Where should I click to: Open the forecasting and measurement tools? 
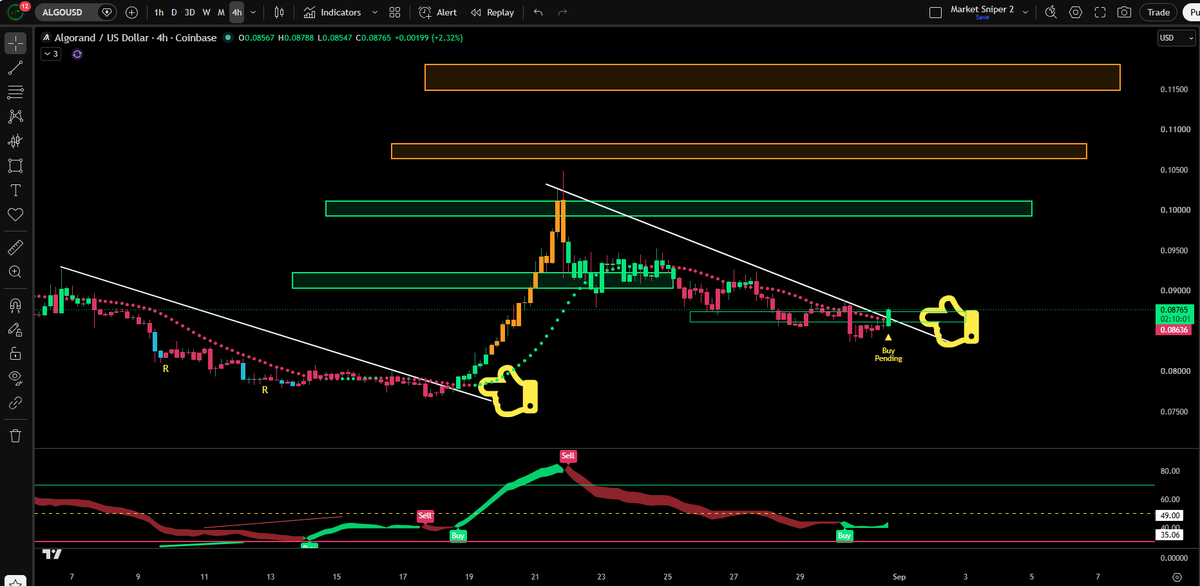pyautogui.click(x=16, y=141)
